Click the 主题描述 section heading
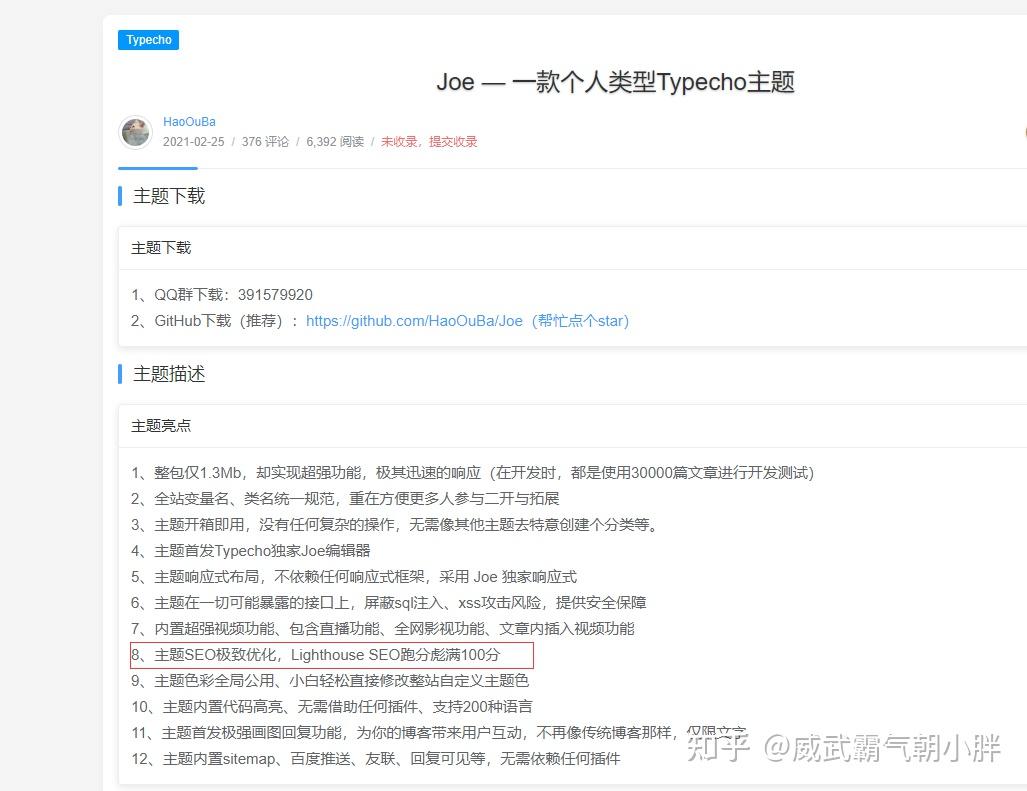 (168, 374)
